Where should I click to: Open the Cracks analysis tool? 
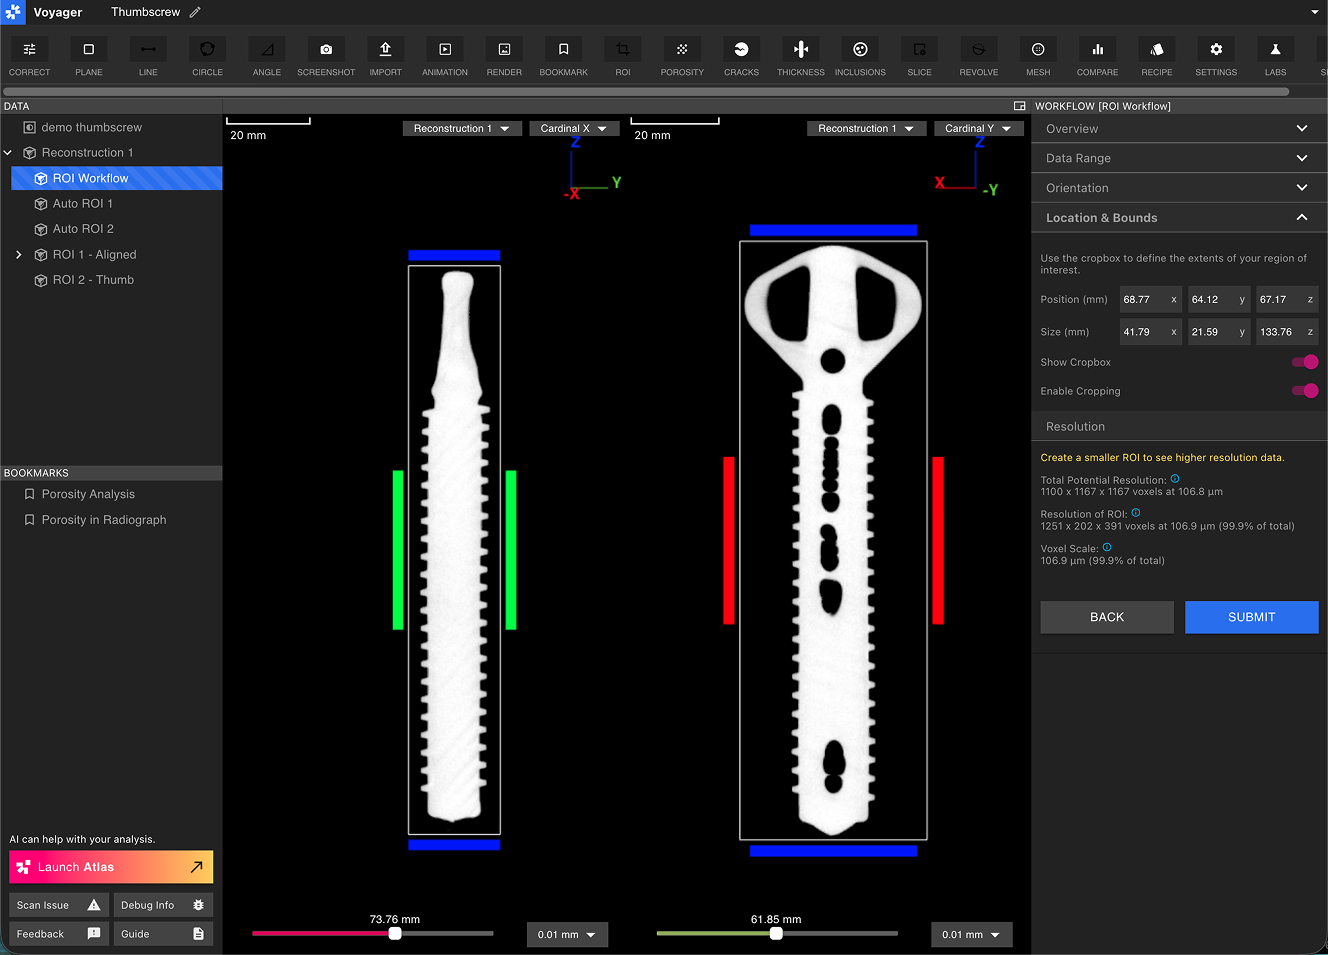click(x=741, y=57)
